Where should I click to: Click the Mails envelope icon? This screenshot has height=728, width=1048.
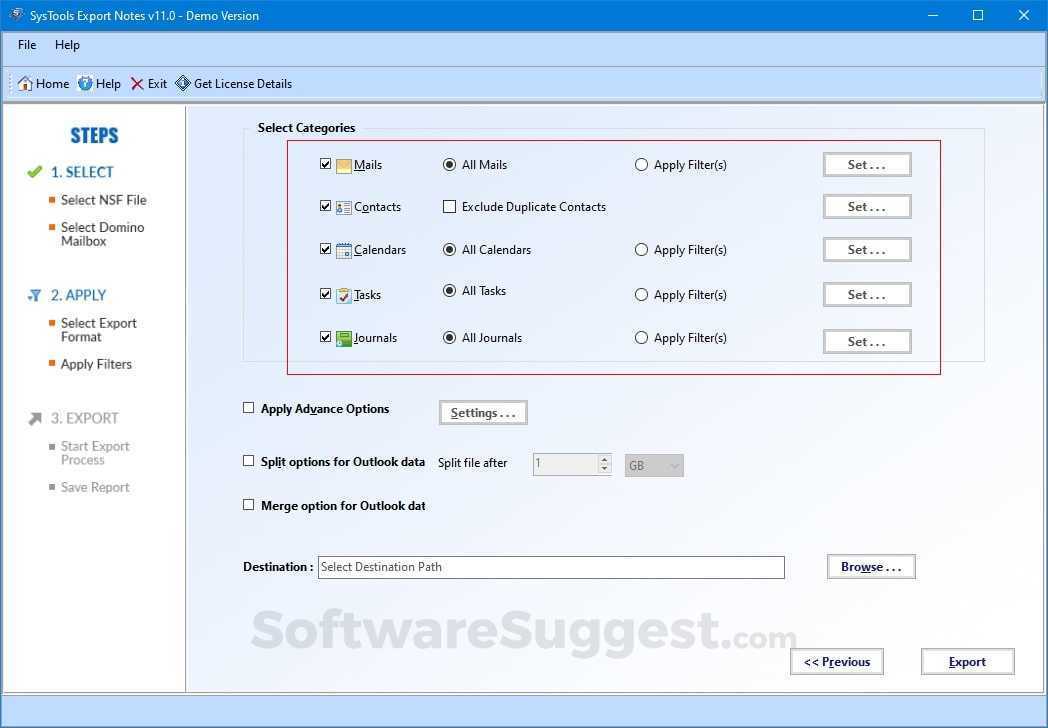(x=343, y=164)
